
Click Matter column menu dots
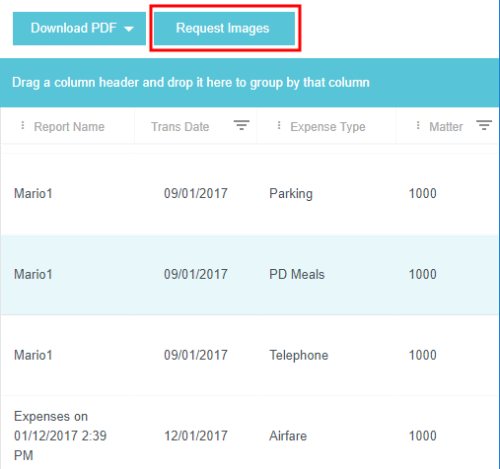point(418,125)
